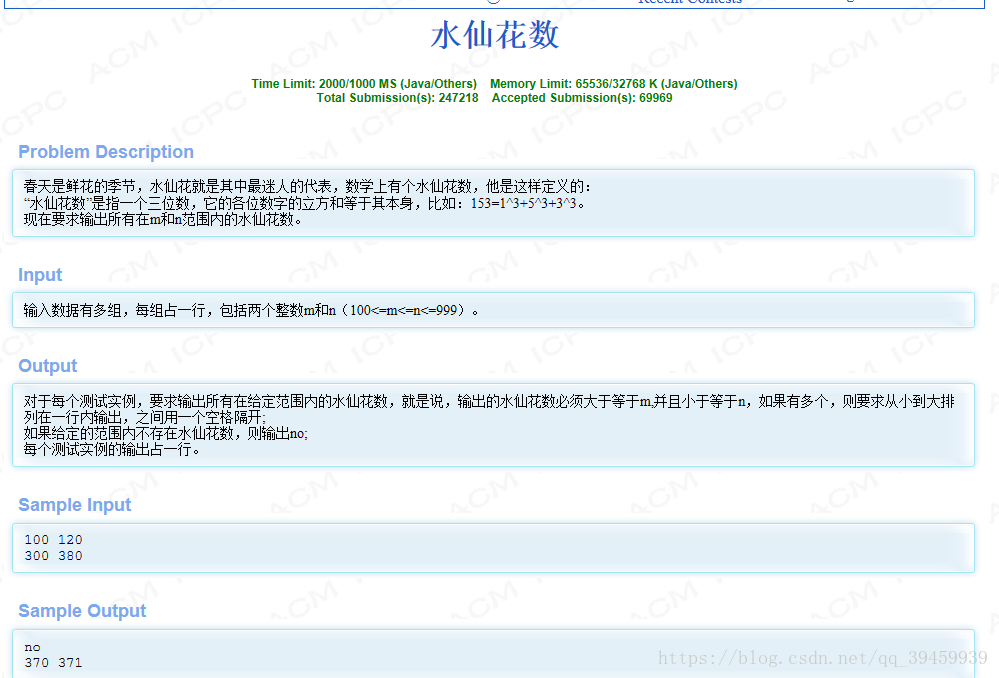The width and height of the screenshot is (999, 678).
Task: Click the Sample Input heading
Action: click(x=75, y=505)
